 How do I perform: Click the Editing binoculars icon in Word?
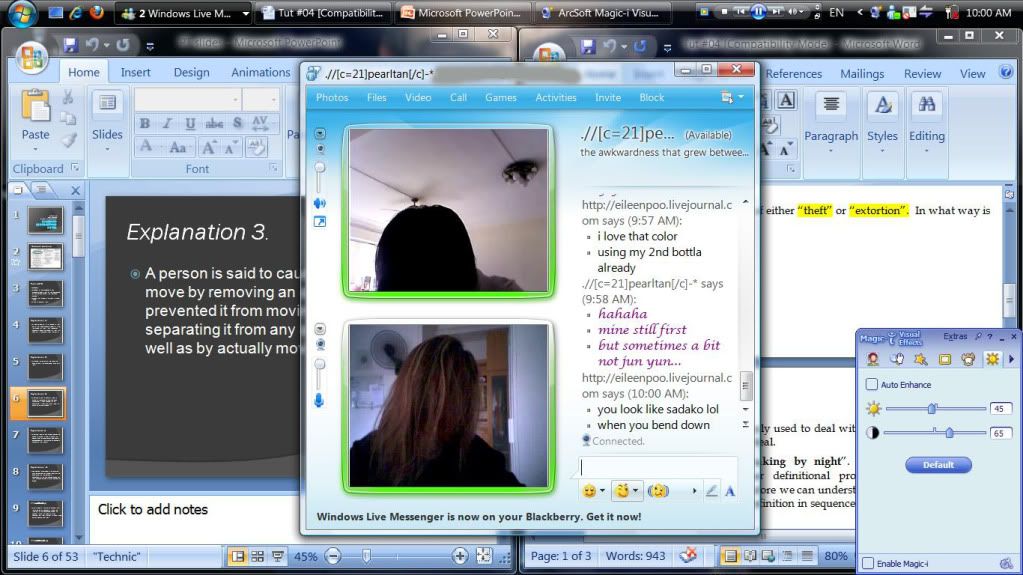(926, 104)
